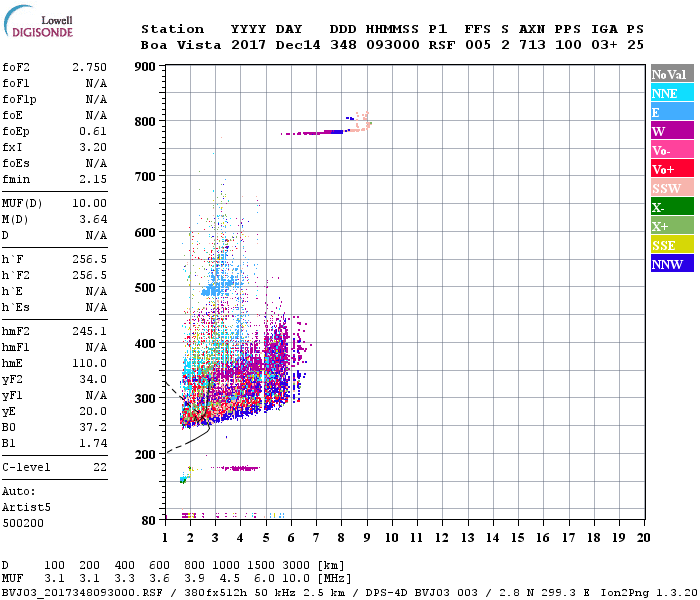Select the NNW blue legend swatch
The width and height of the screenshot is (700, 600).
pos(672,264)
